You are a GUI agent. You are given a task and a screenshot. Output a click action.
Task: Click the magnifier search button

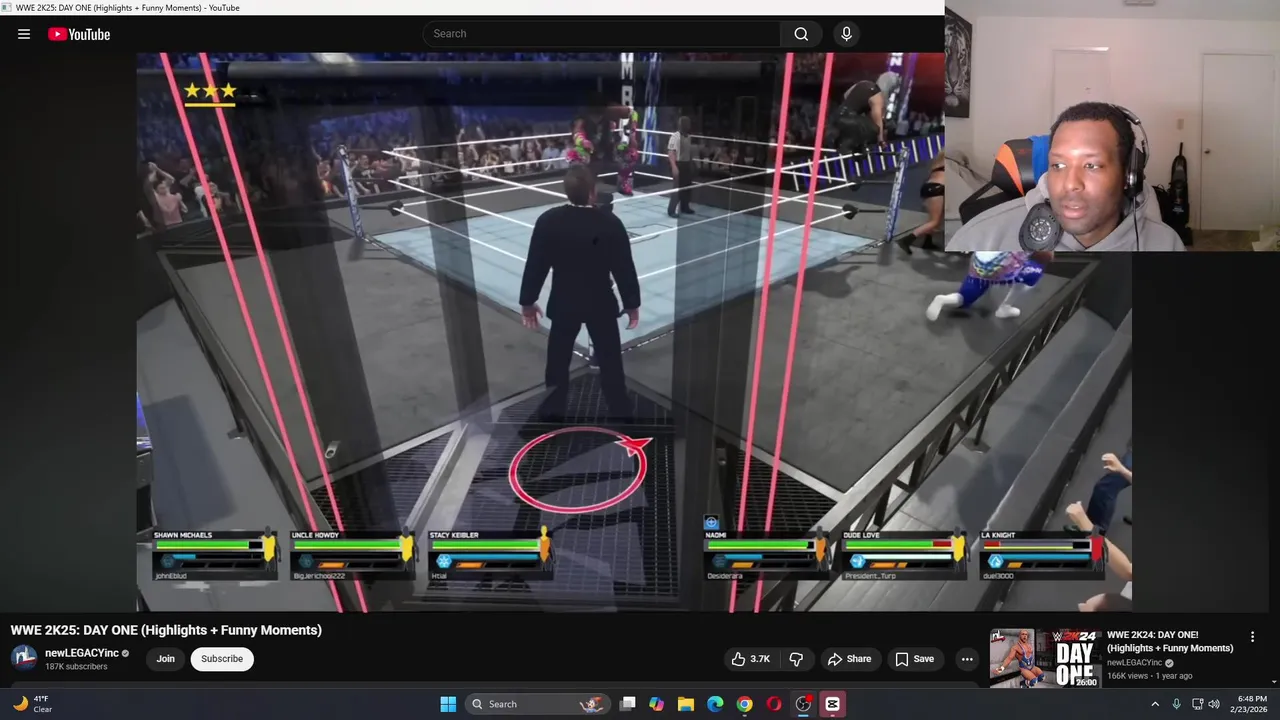(x=801, y=34)
